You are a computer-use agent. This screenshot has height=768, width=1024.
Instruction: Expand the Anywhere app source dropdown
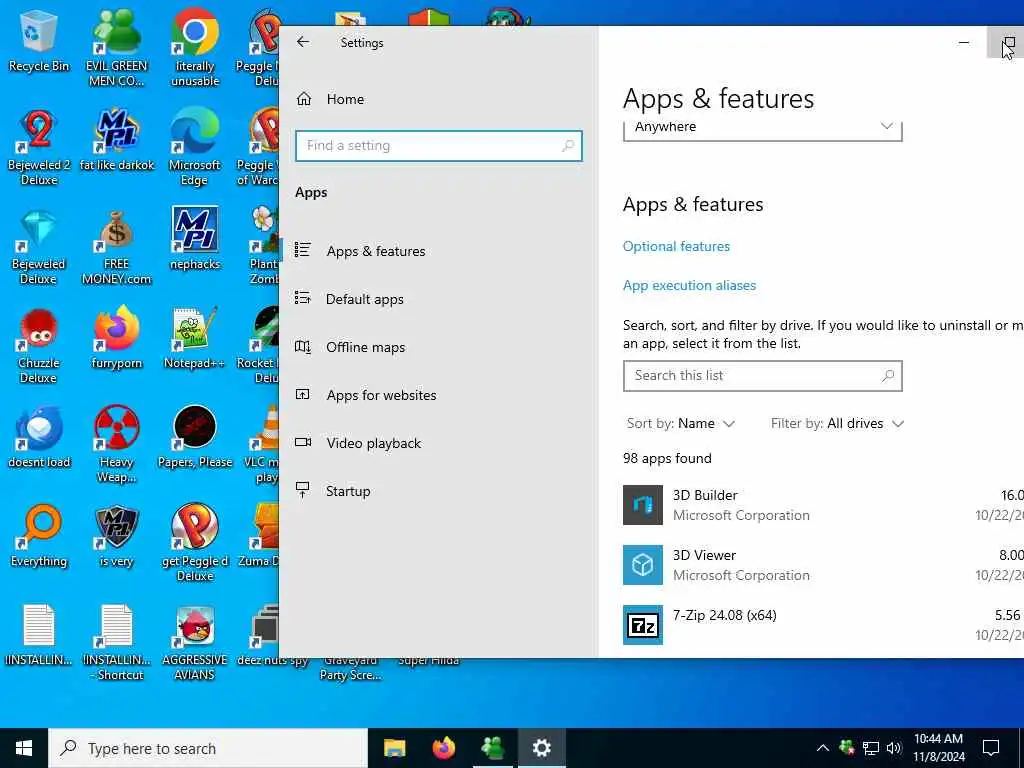(x=763, y=129)
